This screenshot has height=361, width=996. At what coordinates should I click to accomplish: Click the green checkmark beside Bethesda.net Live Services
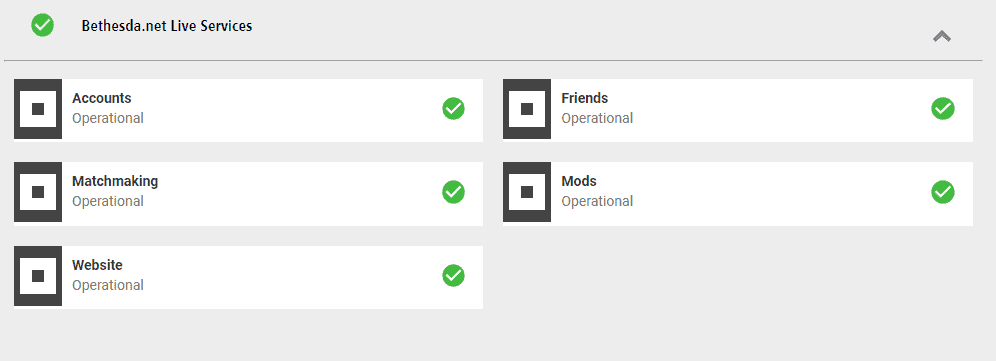[43, 25]
